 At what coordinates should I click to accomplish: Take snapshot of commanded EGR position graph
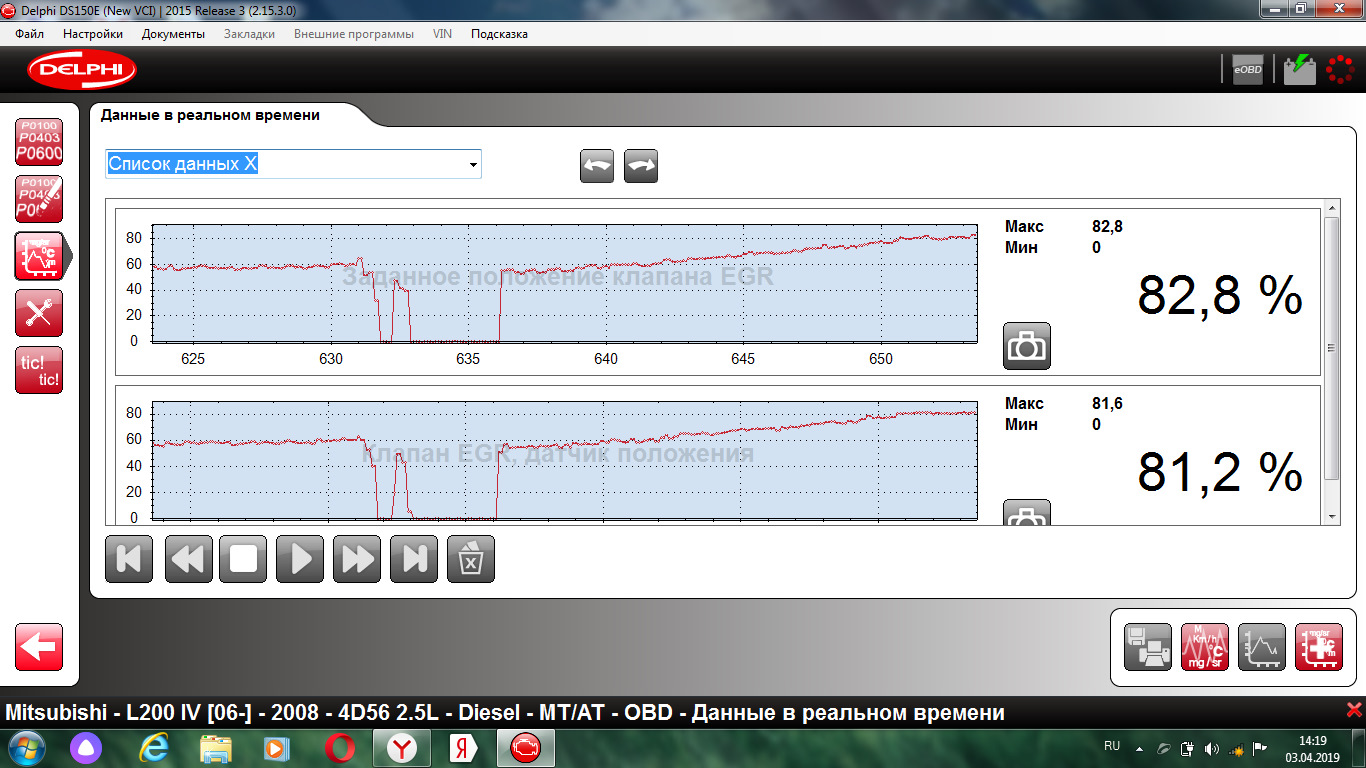coord(1026,346)
